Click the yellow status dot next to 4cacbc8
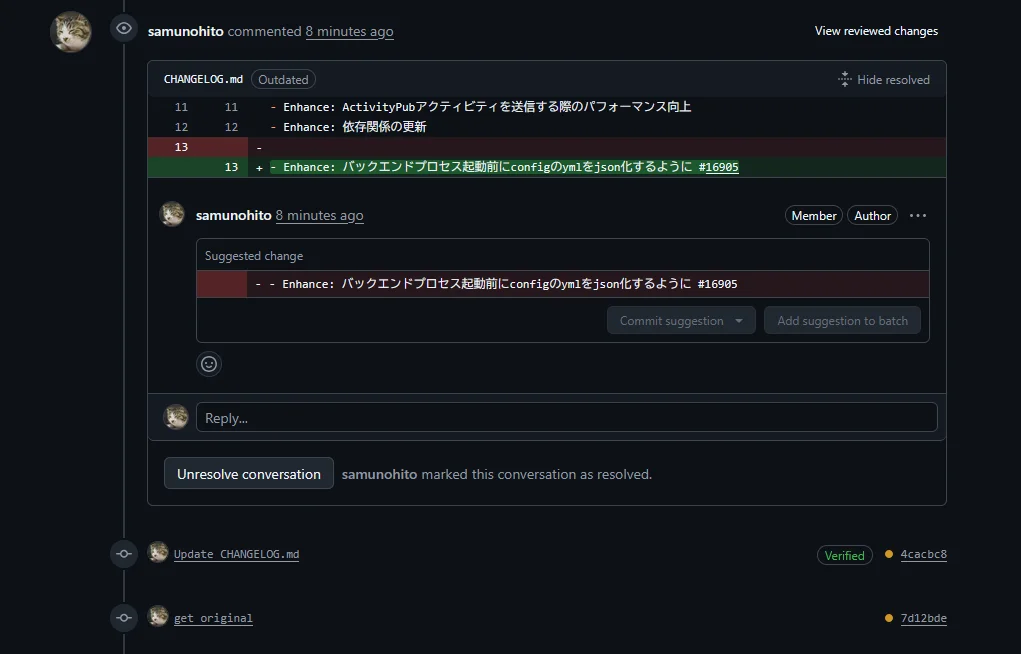 pyautogui.click(x=889, y=555)
